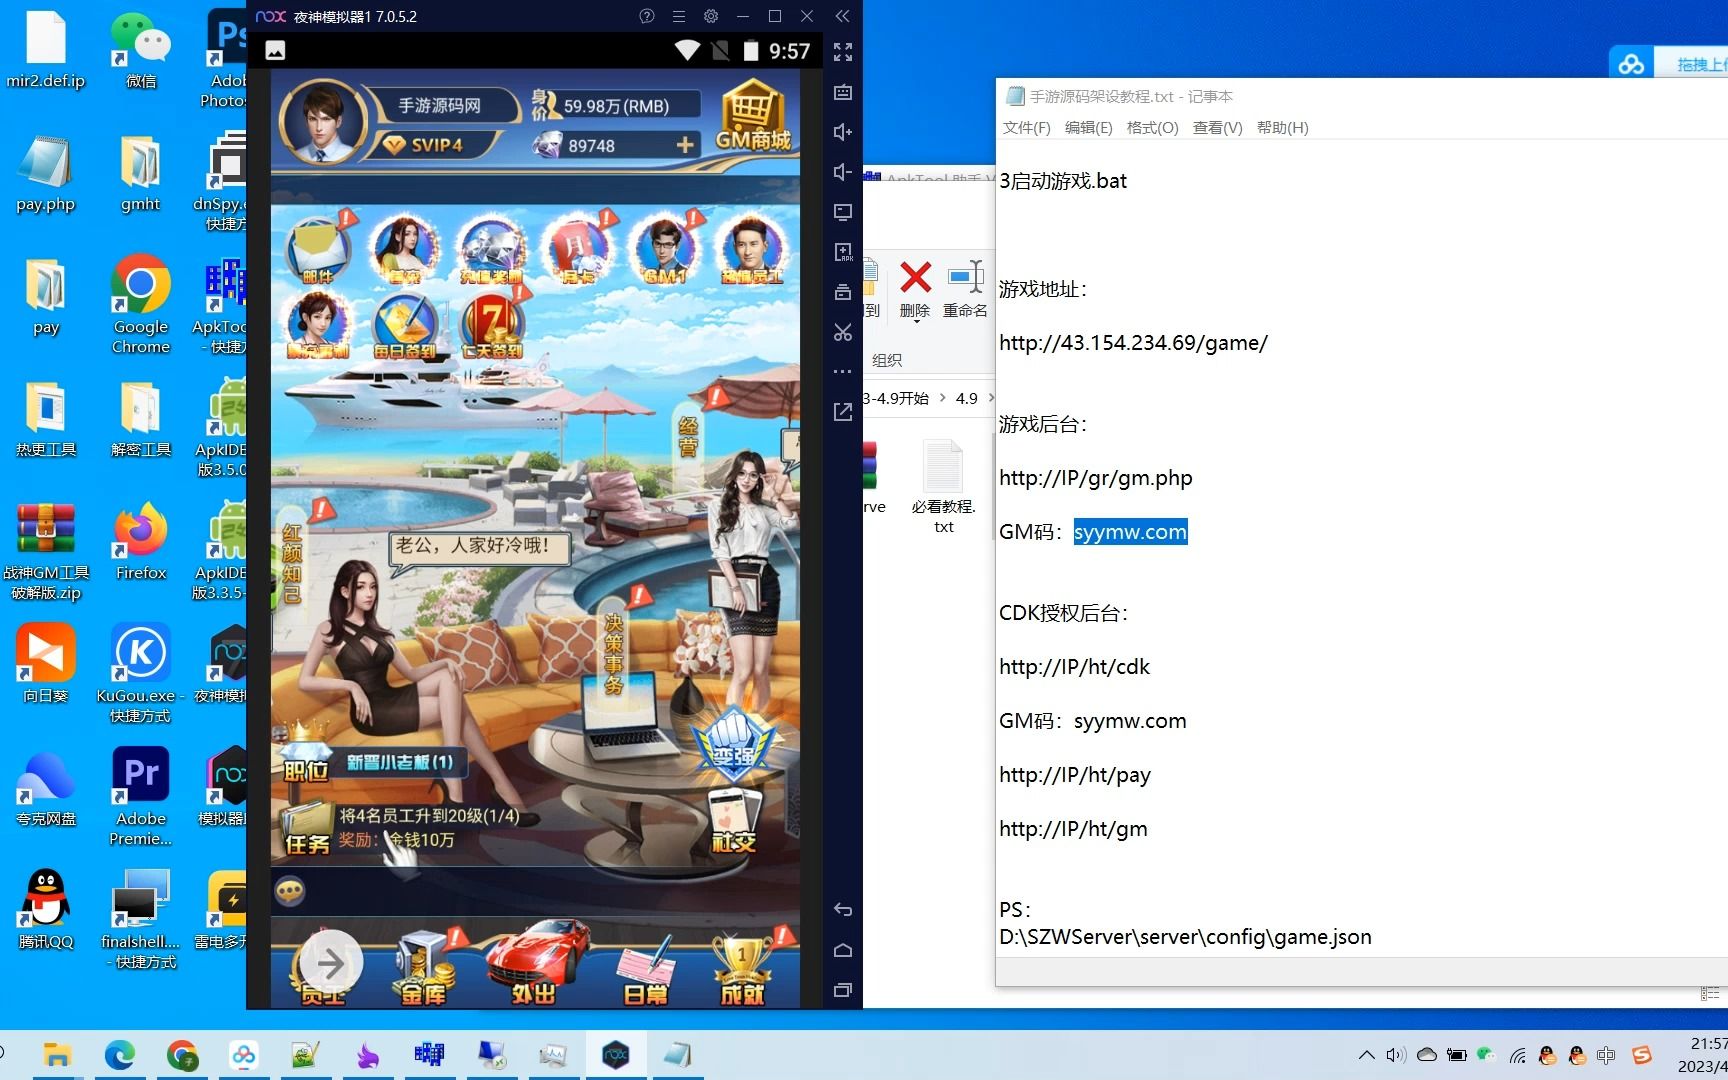
Task: Click Nox Android back arrow
Action: click(x=843, y=910)
